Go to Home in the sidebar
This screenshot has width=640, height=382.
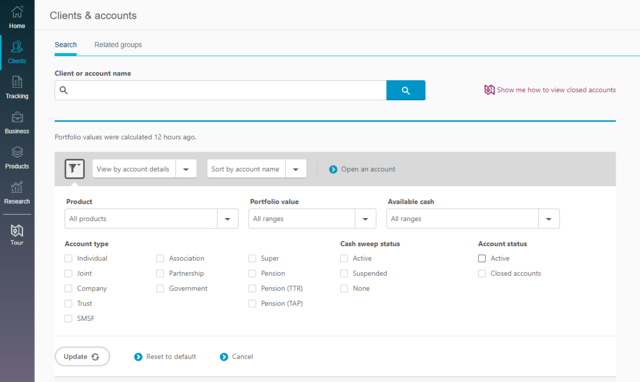(x=17, y=17)
